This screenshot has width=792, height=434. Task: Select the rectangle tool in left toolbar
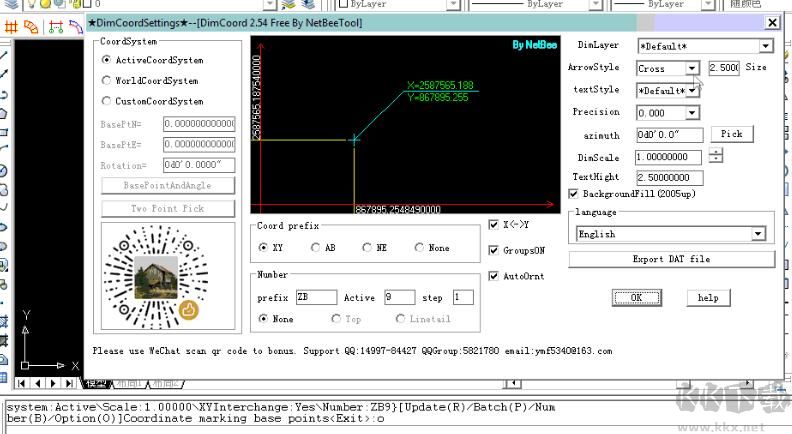pyautogui.click(x=5, y=131)
